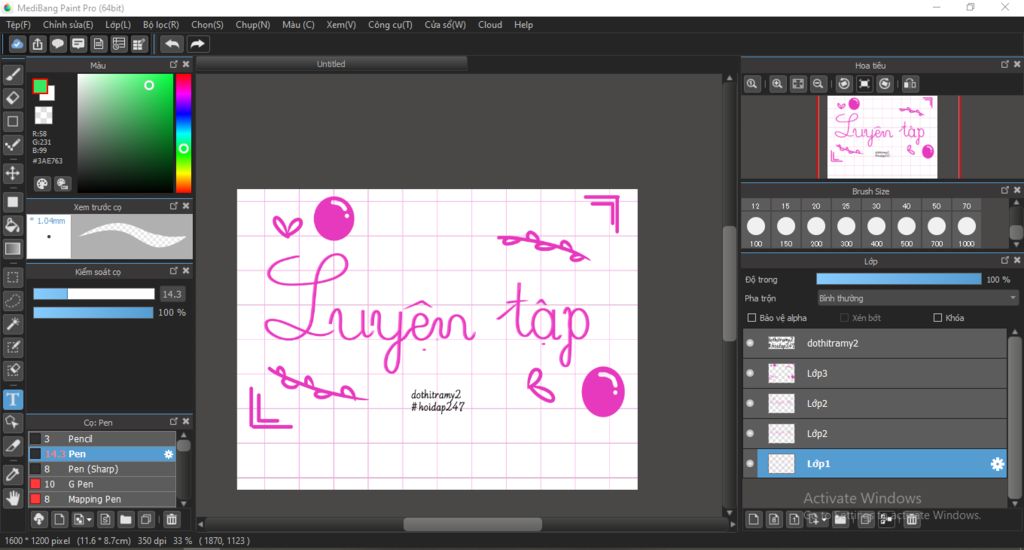1024x550 pixels.
Task: Undock the Xem trước cọ panel
Action: pos(173,206)
